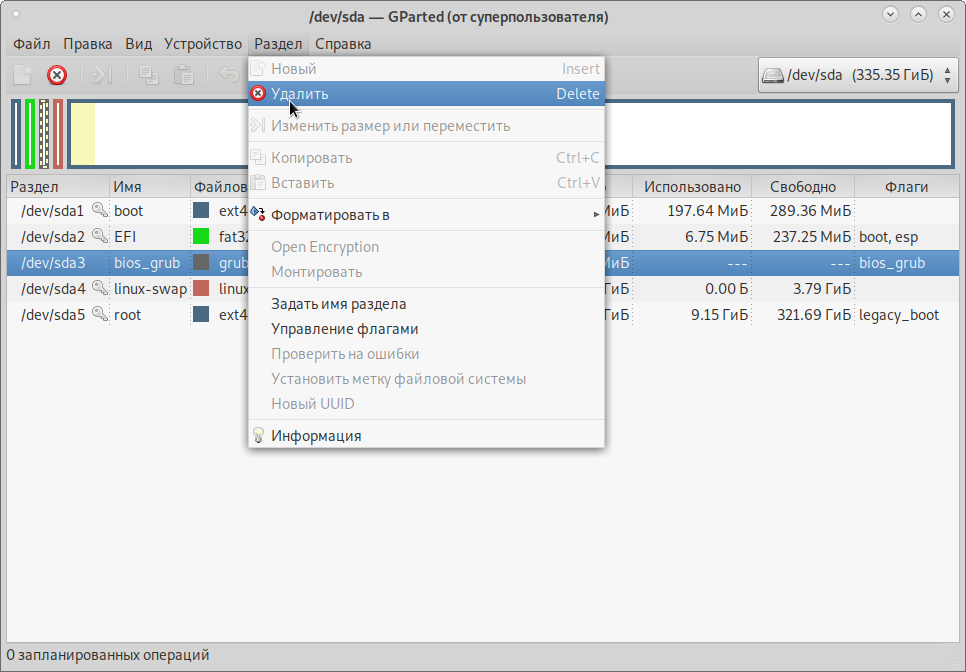The image size is (966, 672).
Task: Open the Файл menu
Action: coord(31,44)
